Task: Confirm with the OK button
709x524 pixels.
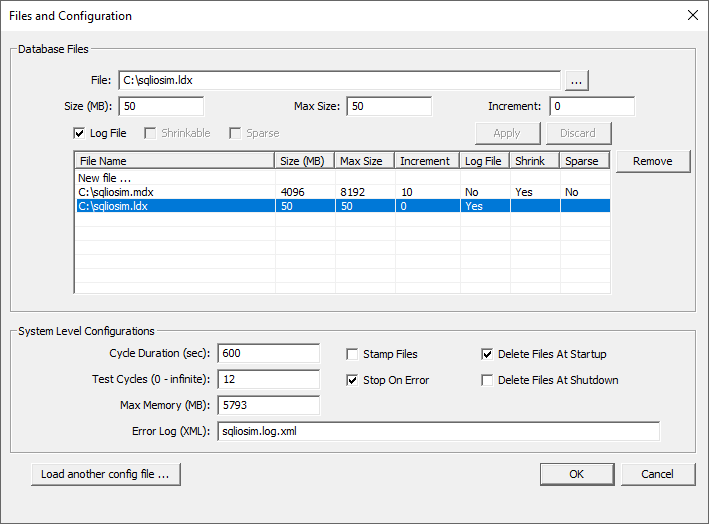Action: 577,474
